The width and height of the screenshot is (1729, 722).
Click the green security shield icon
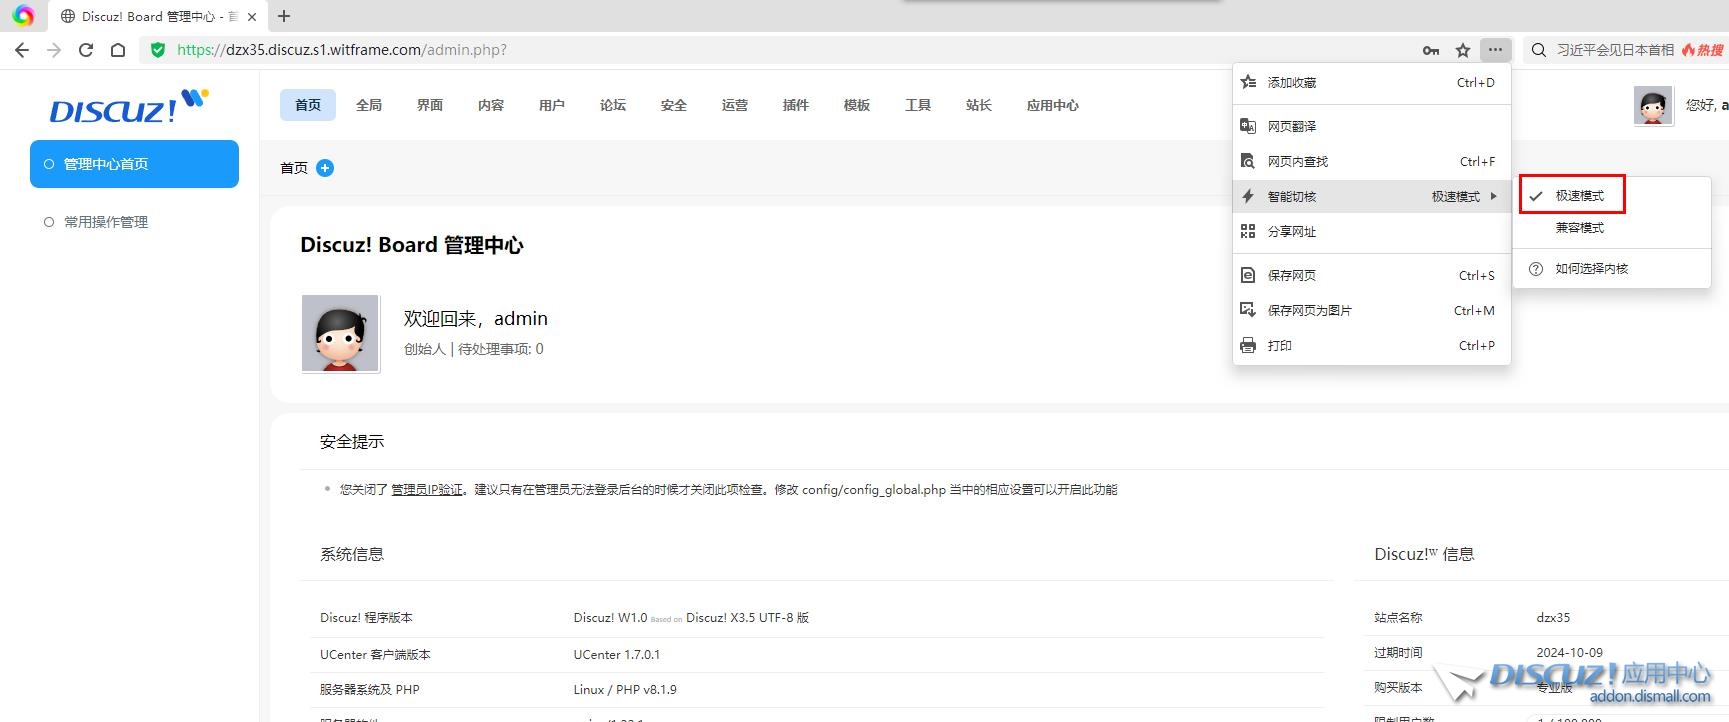(x=157, y=50)
